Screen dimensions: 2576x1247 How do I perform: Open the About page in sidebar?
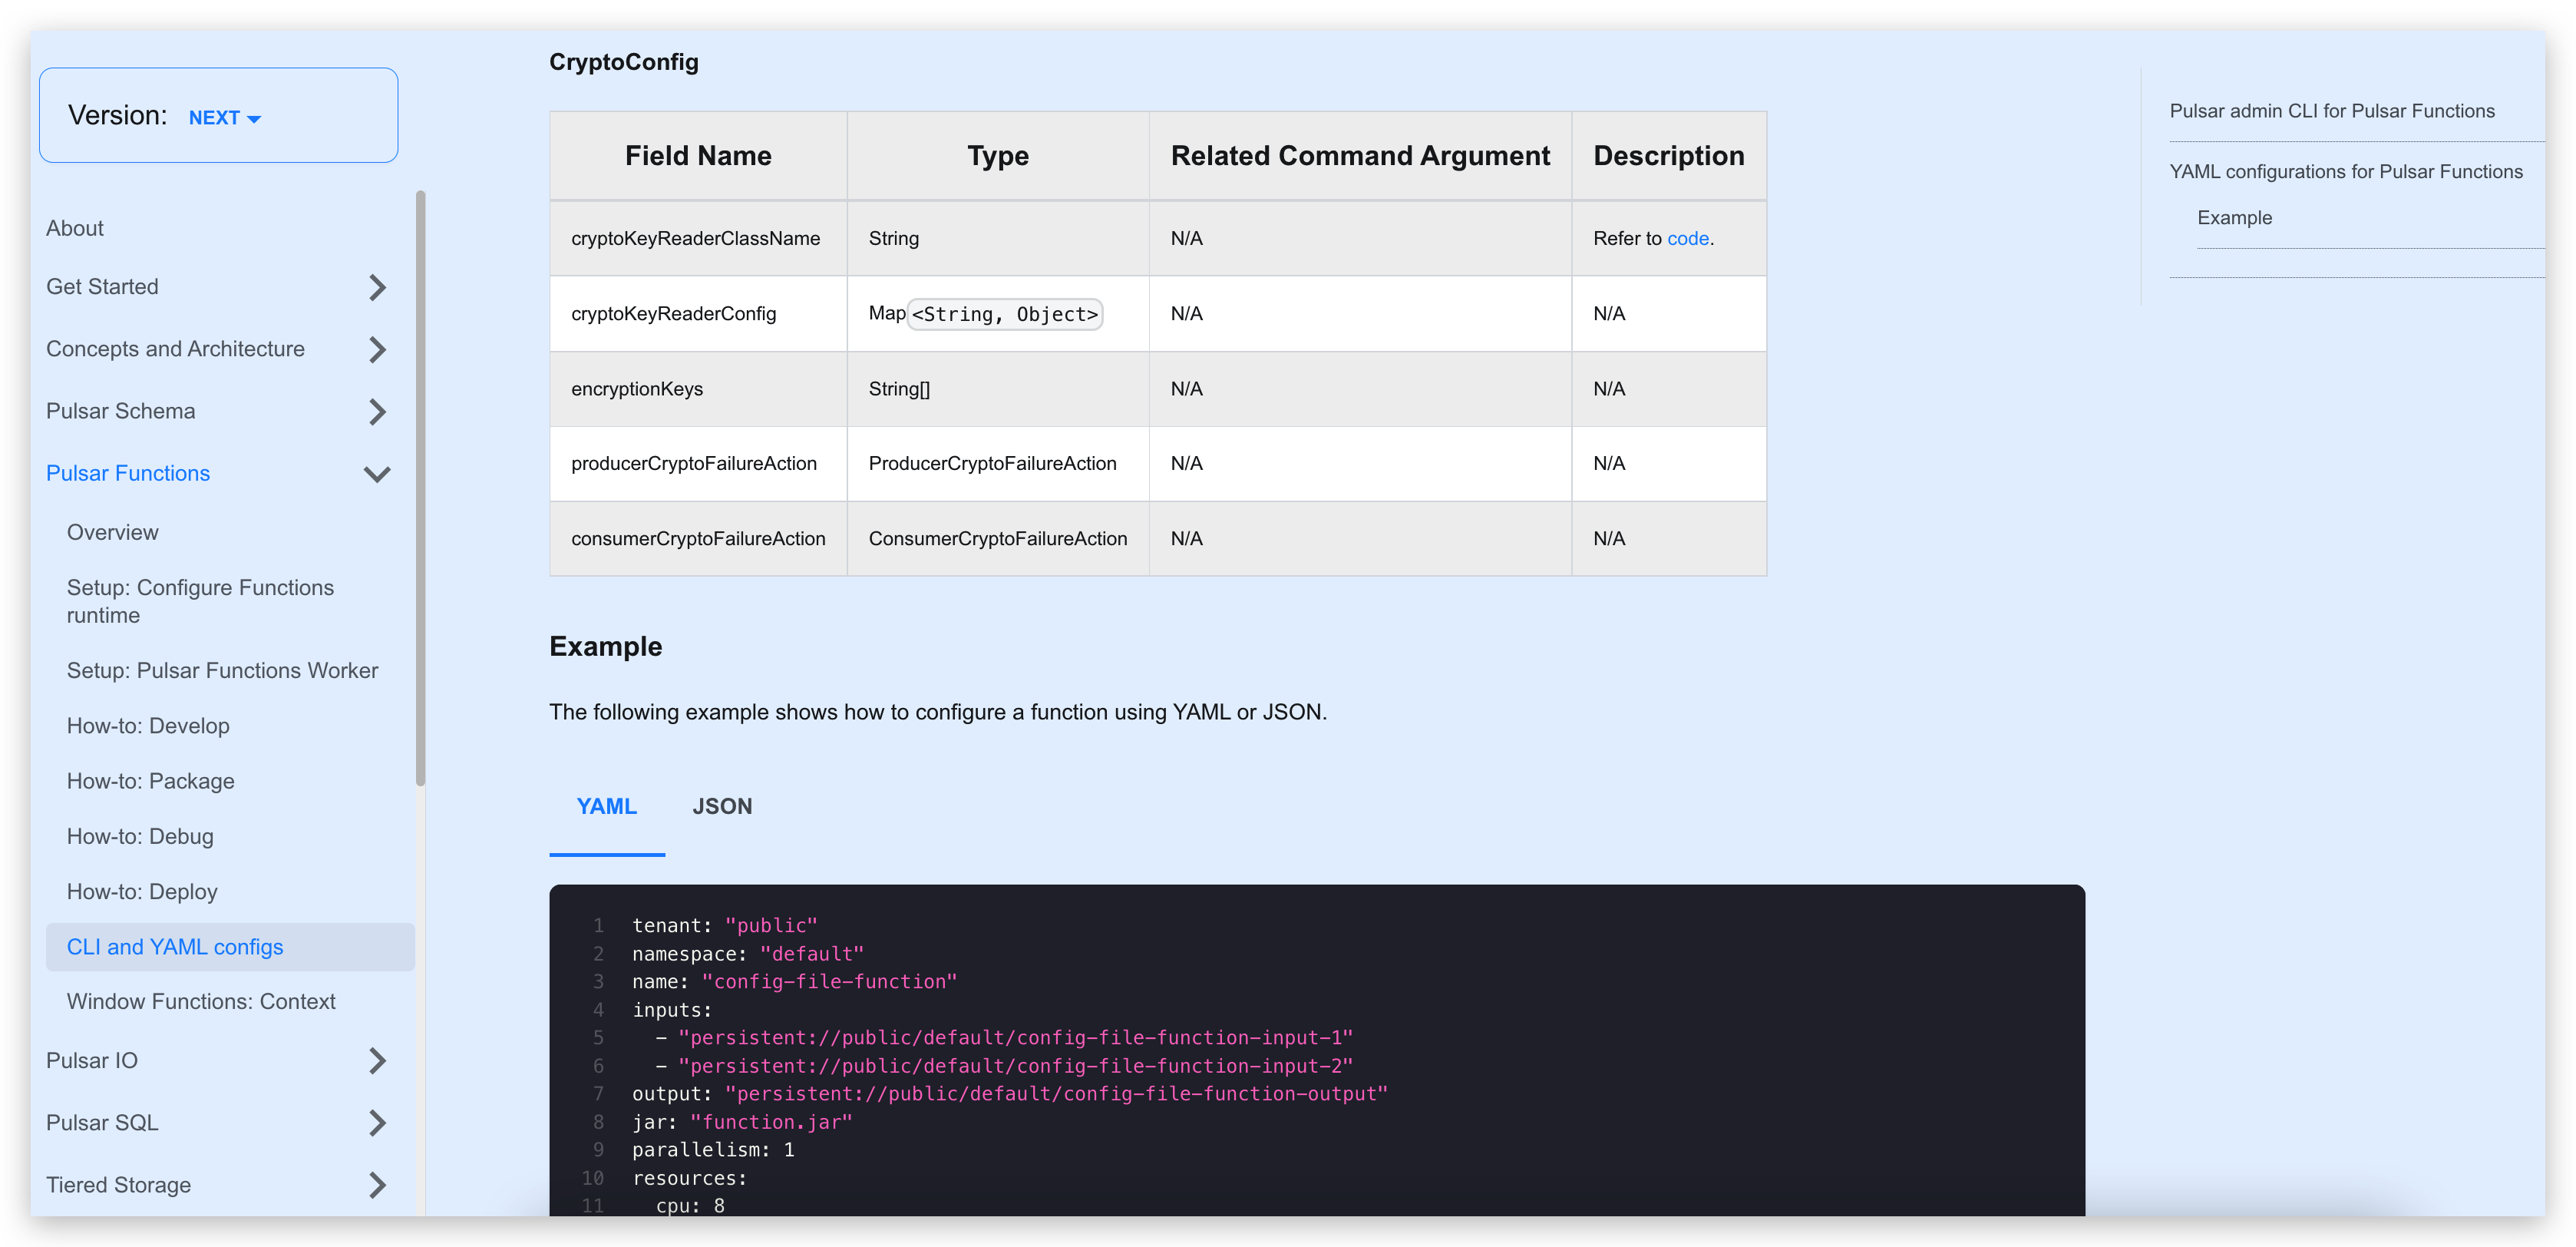(x=75, y=228)
